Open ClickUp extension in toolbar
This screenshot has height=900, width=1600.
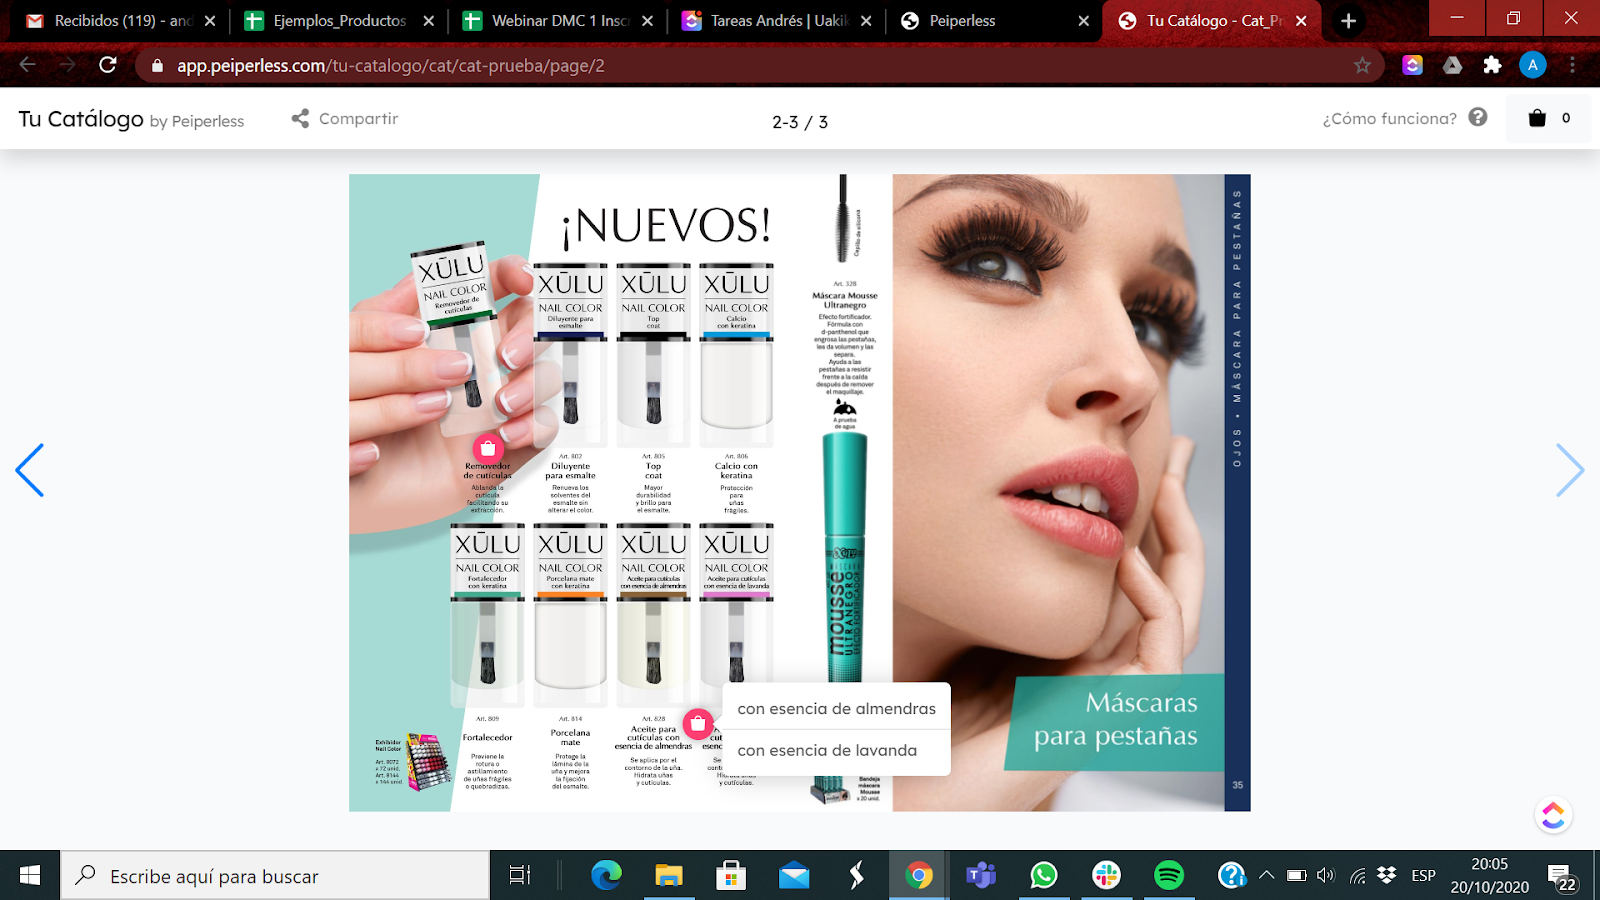1412,65
